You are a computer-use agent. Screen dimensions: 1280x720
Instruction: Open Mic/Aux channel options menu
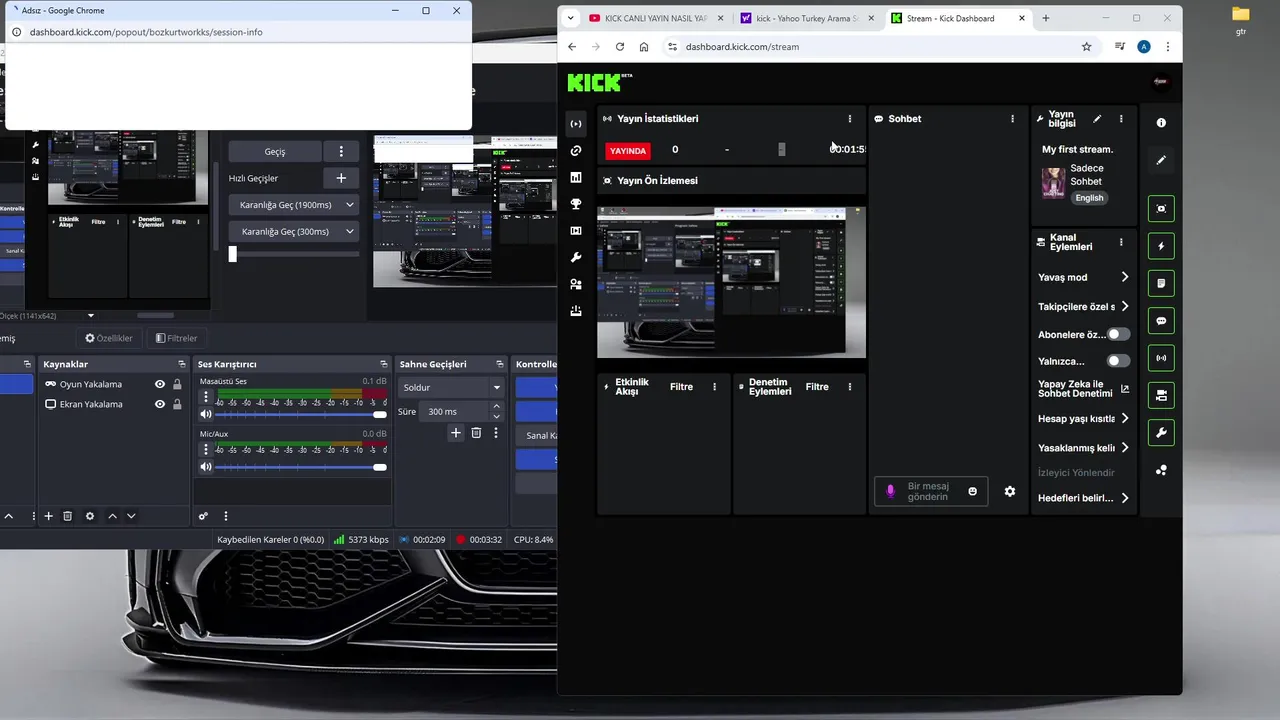(x=206, y=450)
